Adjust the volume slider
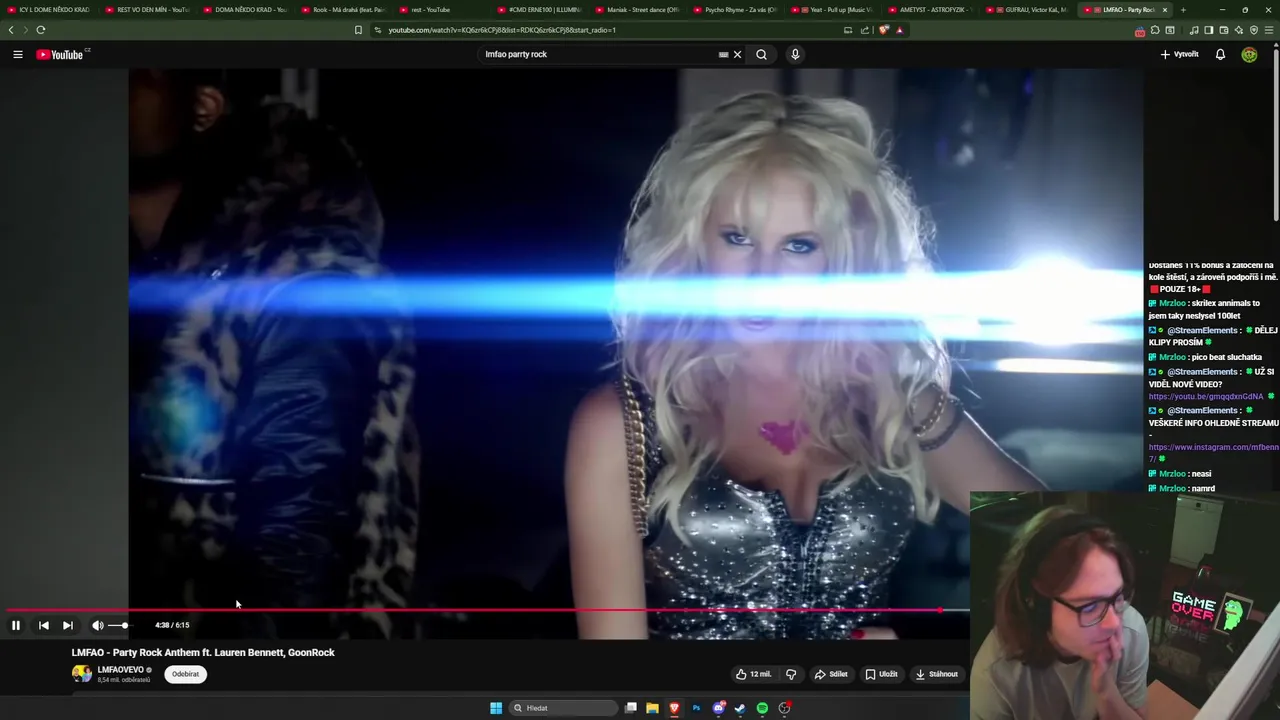Viewport: 1280px width, 720px height. (x=118, y=625)
